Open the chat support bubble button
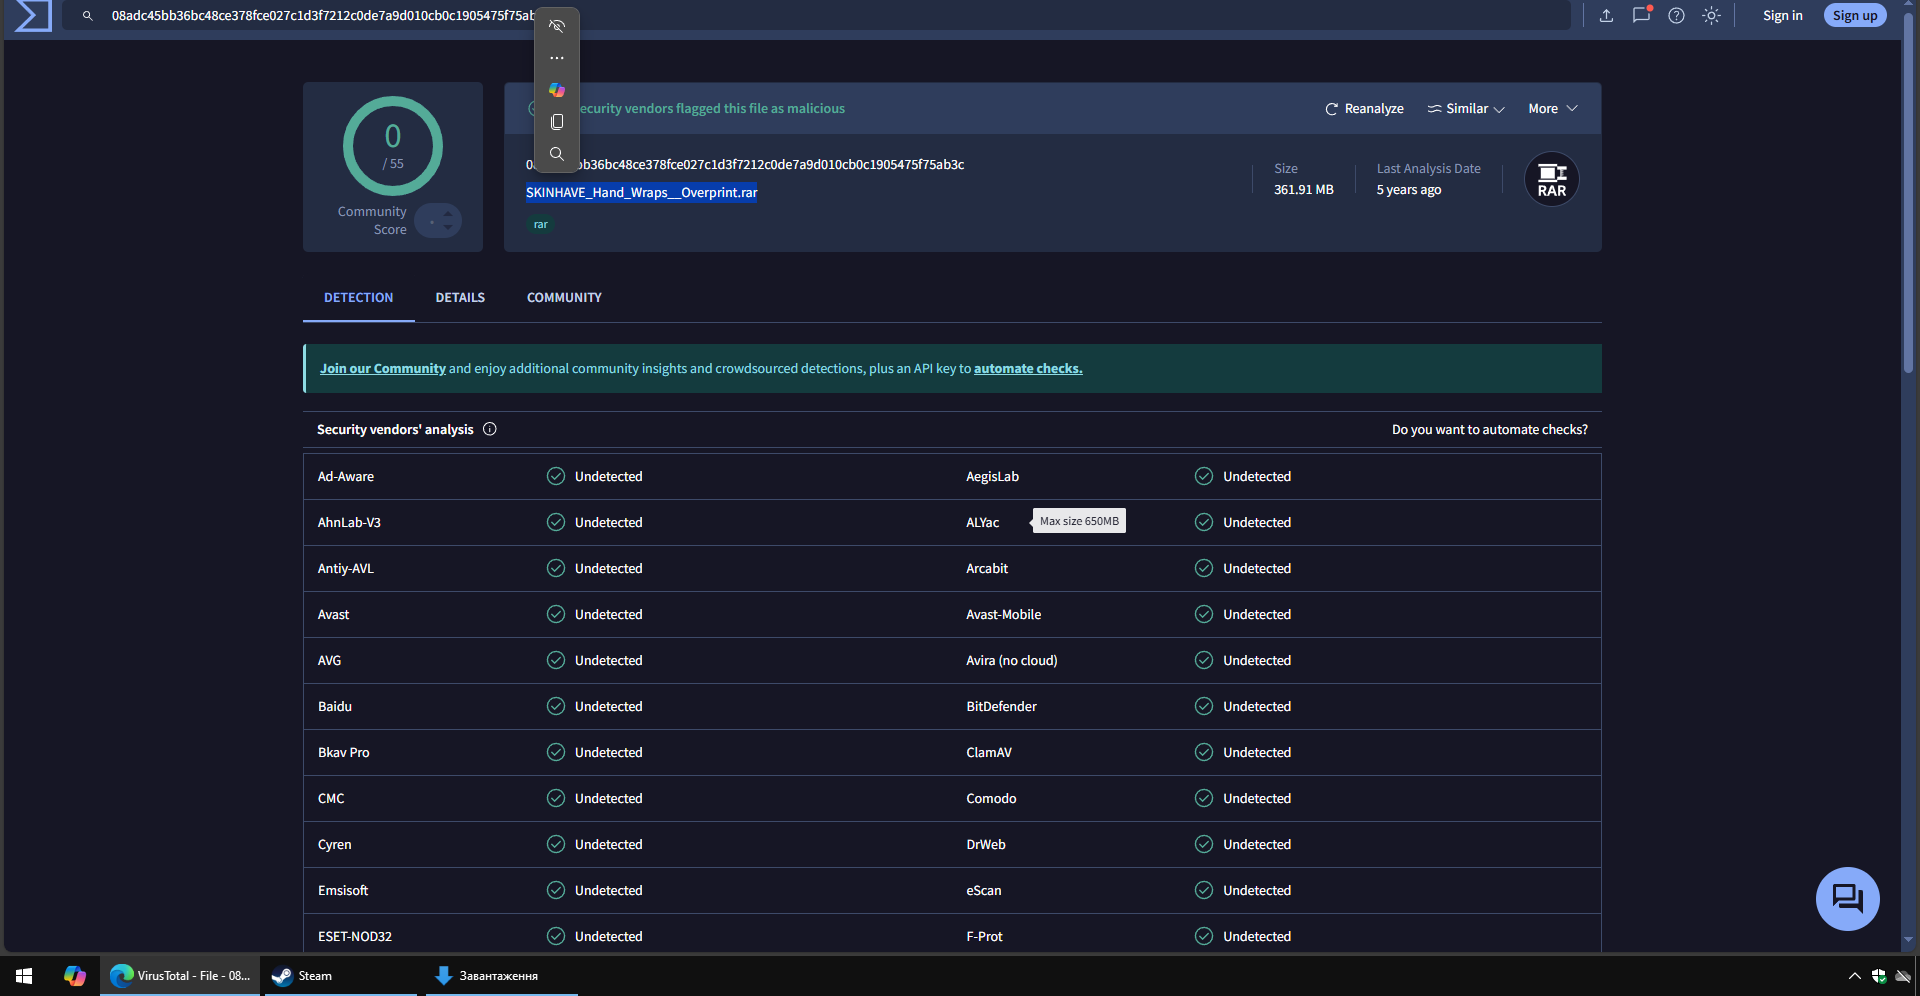The width and height of the screenshot is (1920, 996). [1847, 899]
